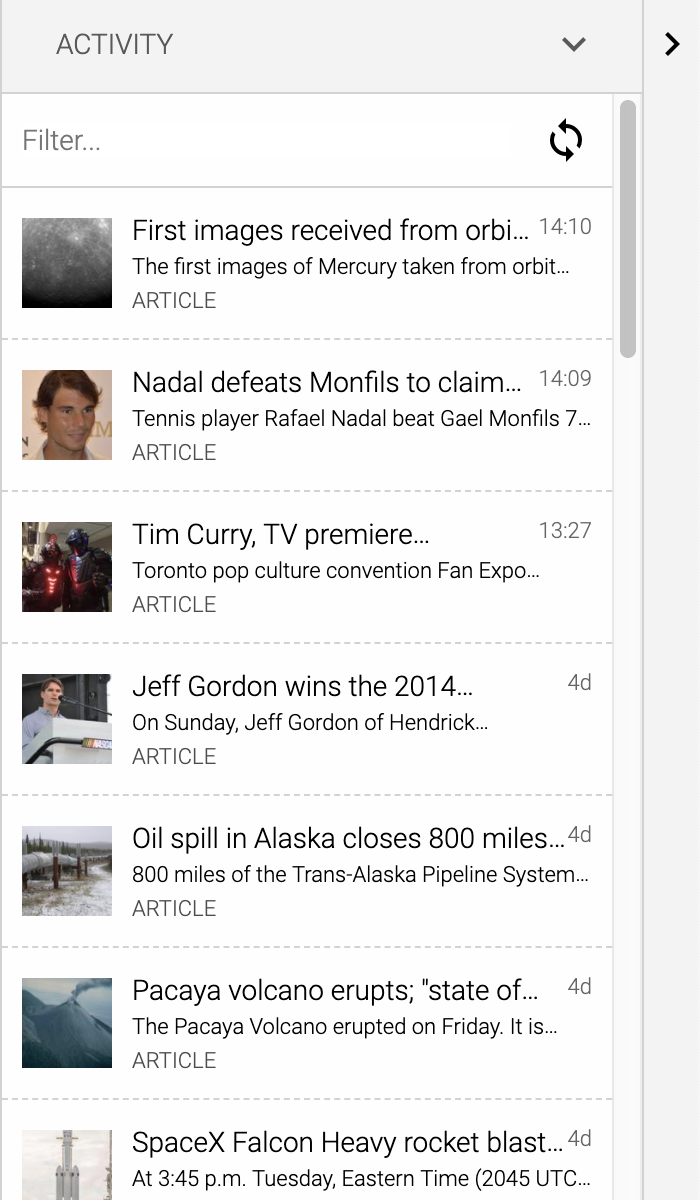Screen dimensions: 700x1200
Task: Open 'Pacaya volcano erupts' headline
Action: tap(335, 991)
